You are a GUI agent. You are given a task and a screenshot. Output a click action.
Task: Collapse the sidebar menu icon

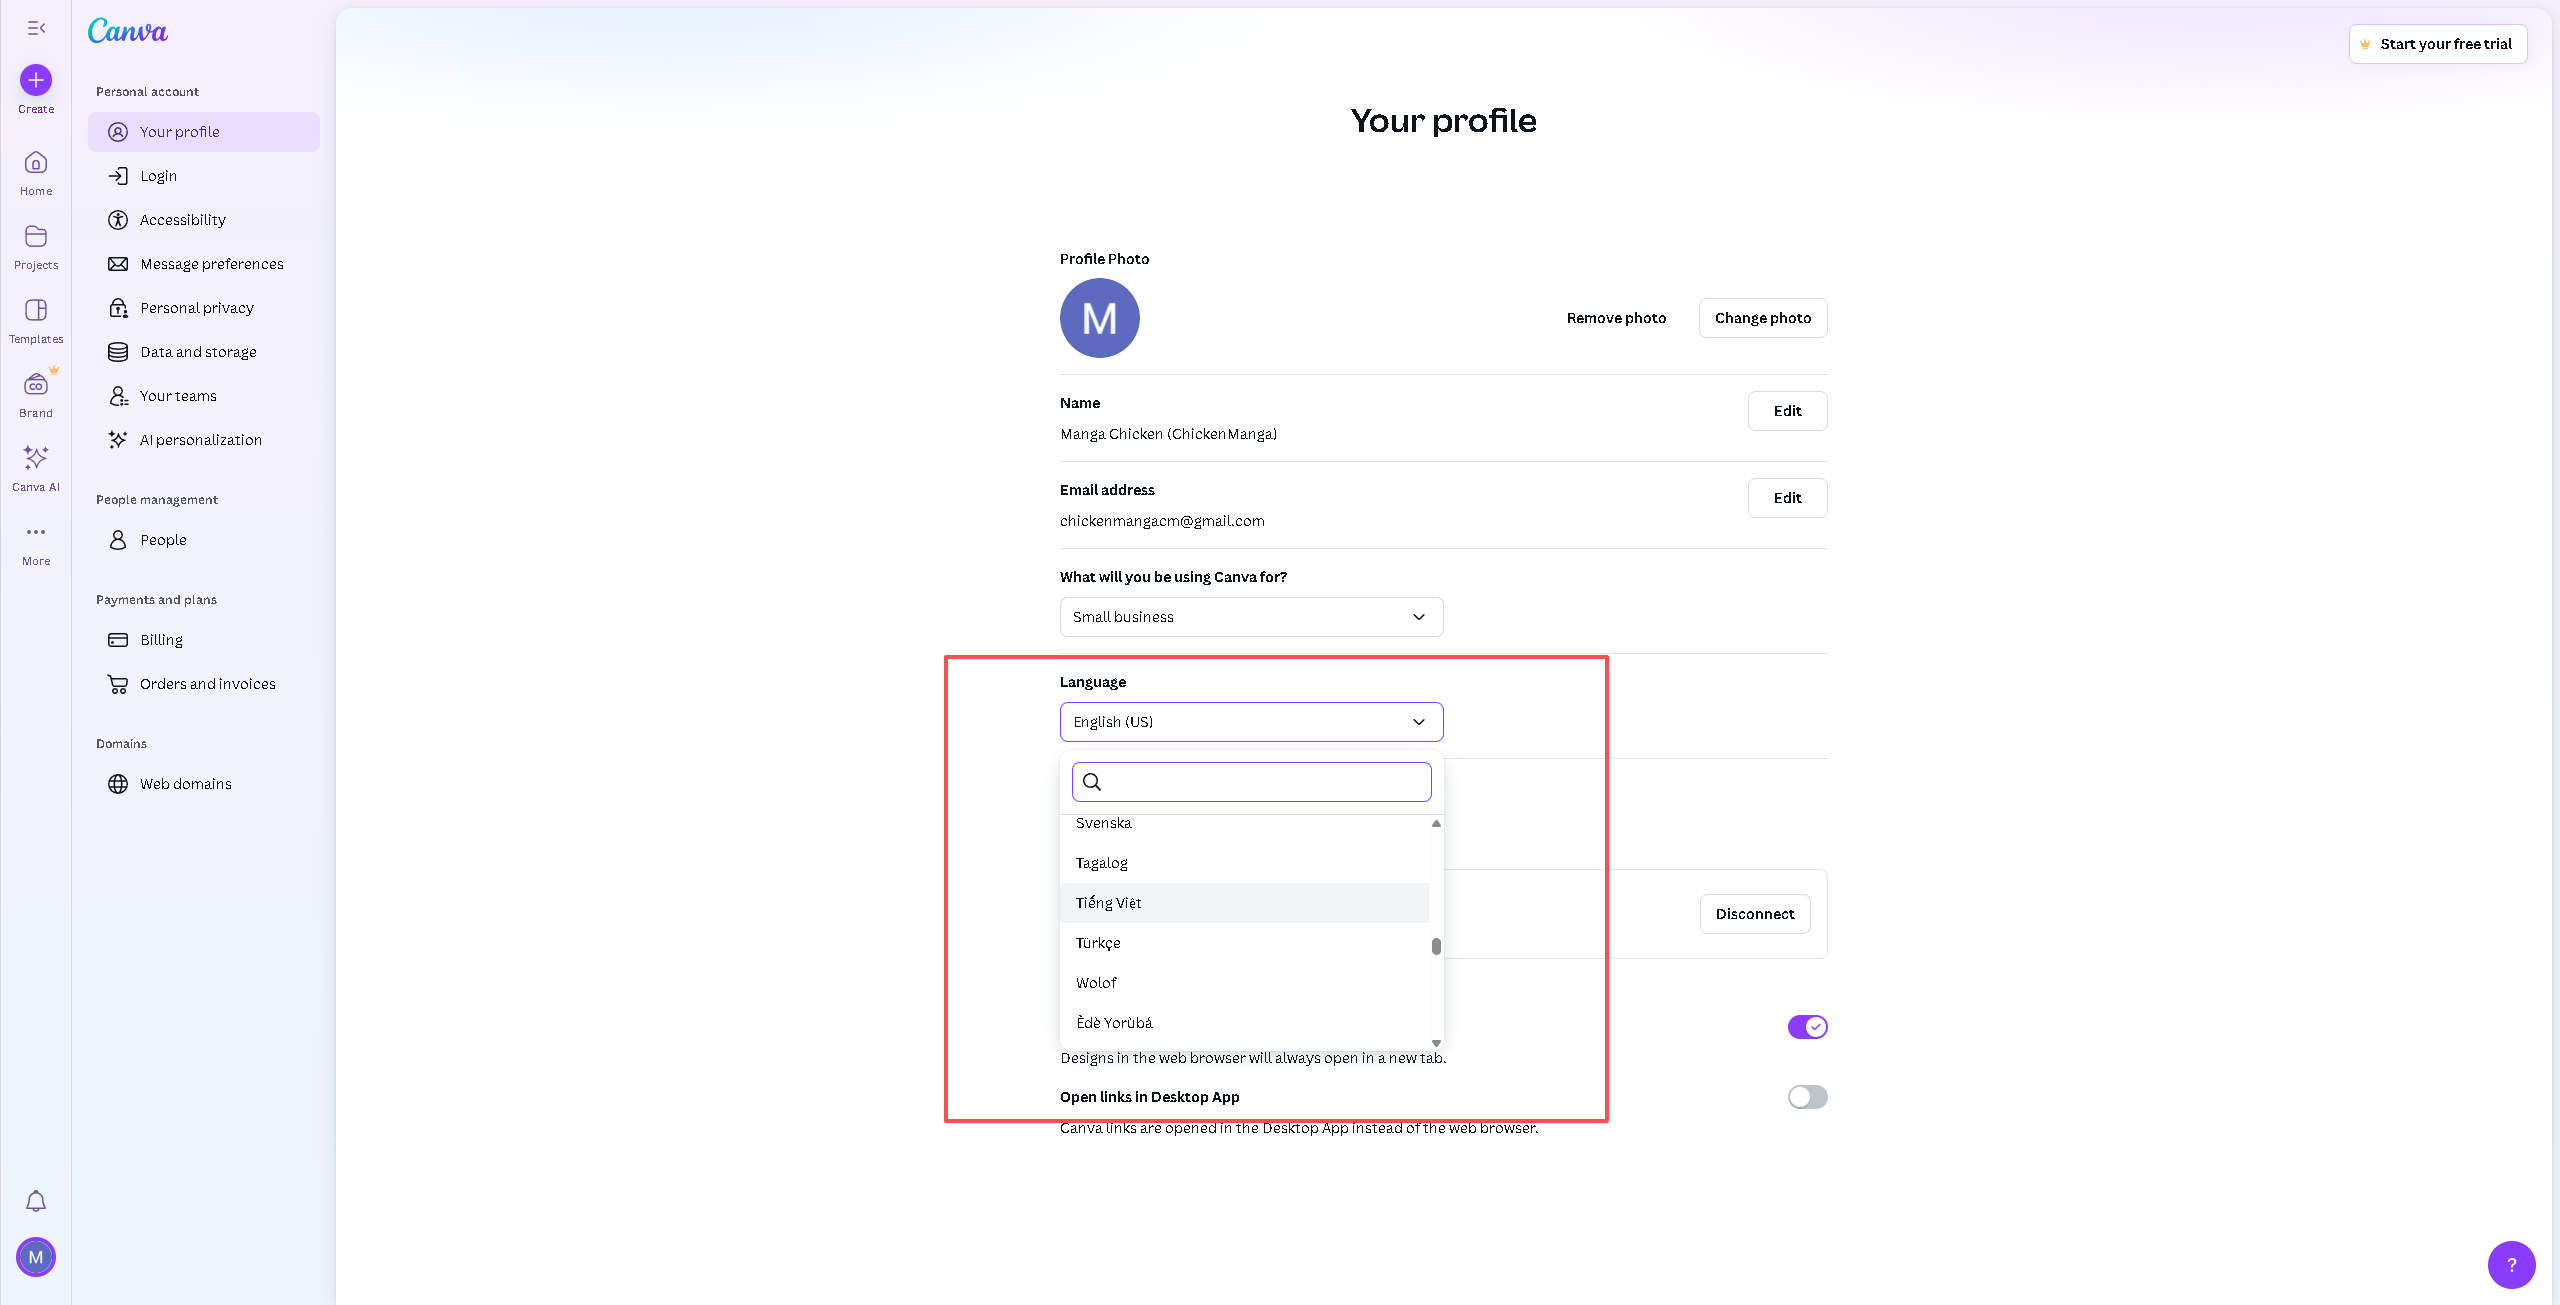point(36,28)
